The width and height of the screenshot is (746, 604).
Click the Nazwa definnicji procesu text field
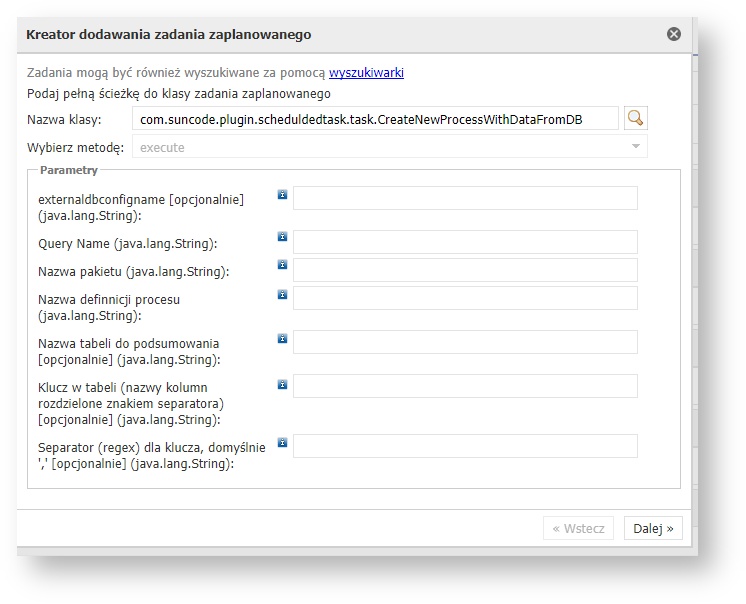pyautogui.click(x=465, y=298)
